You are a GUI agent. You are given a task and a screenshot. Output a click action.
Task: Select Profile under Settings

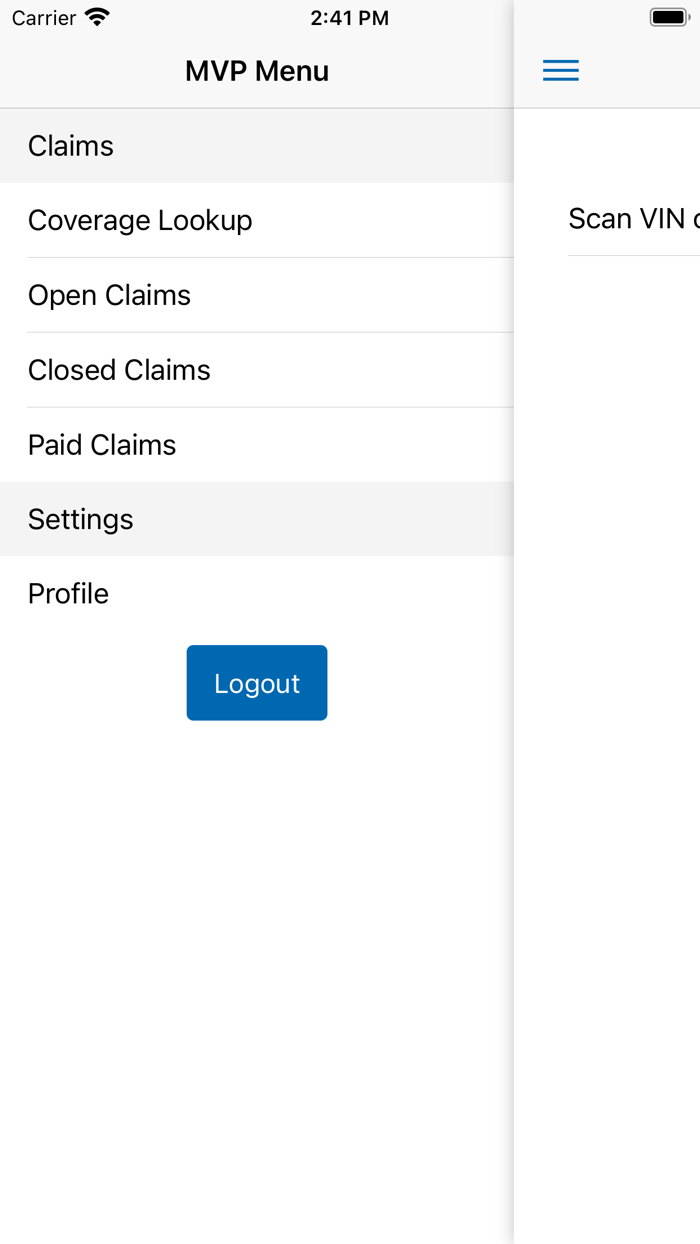[x=68, y=593]
